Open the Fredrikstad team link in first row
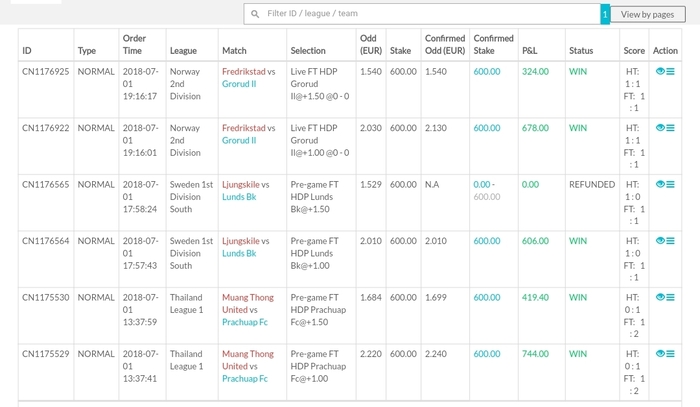The image size is (700, 407). click(x=243, y=71)
